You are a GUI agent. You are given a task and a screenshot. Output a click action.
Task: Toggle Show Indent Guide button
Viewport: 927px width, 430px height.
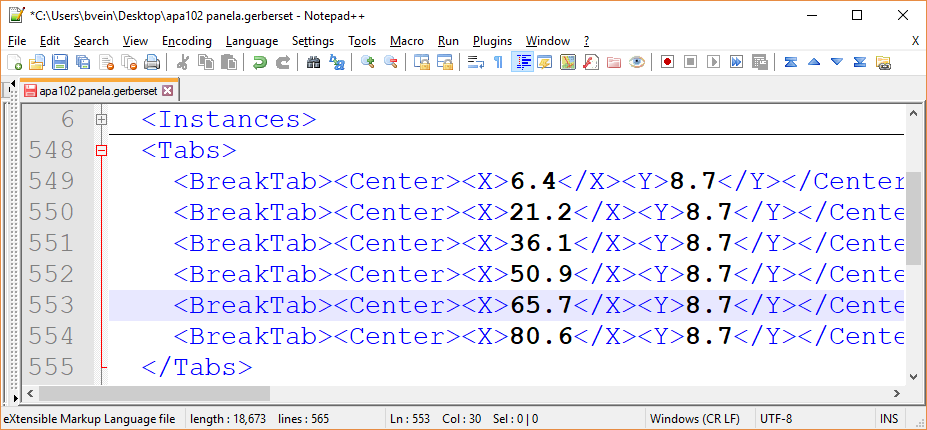pyautogui.click(x=522, y=62)
